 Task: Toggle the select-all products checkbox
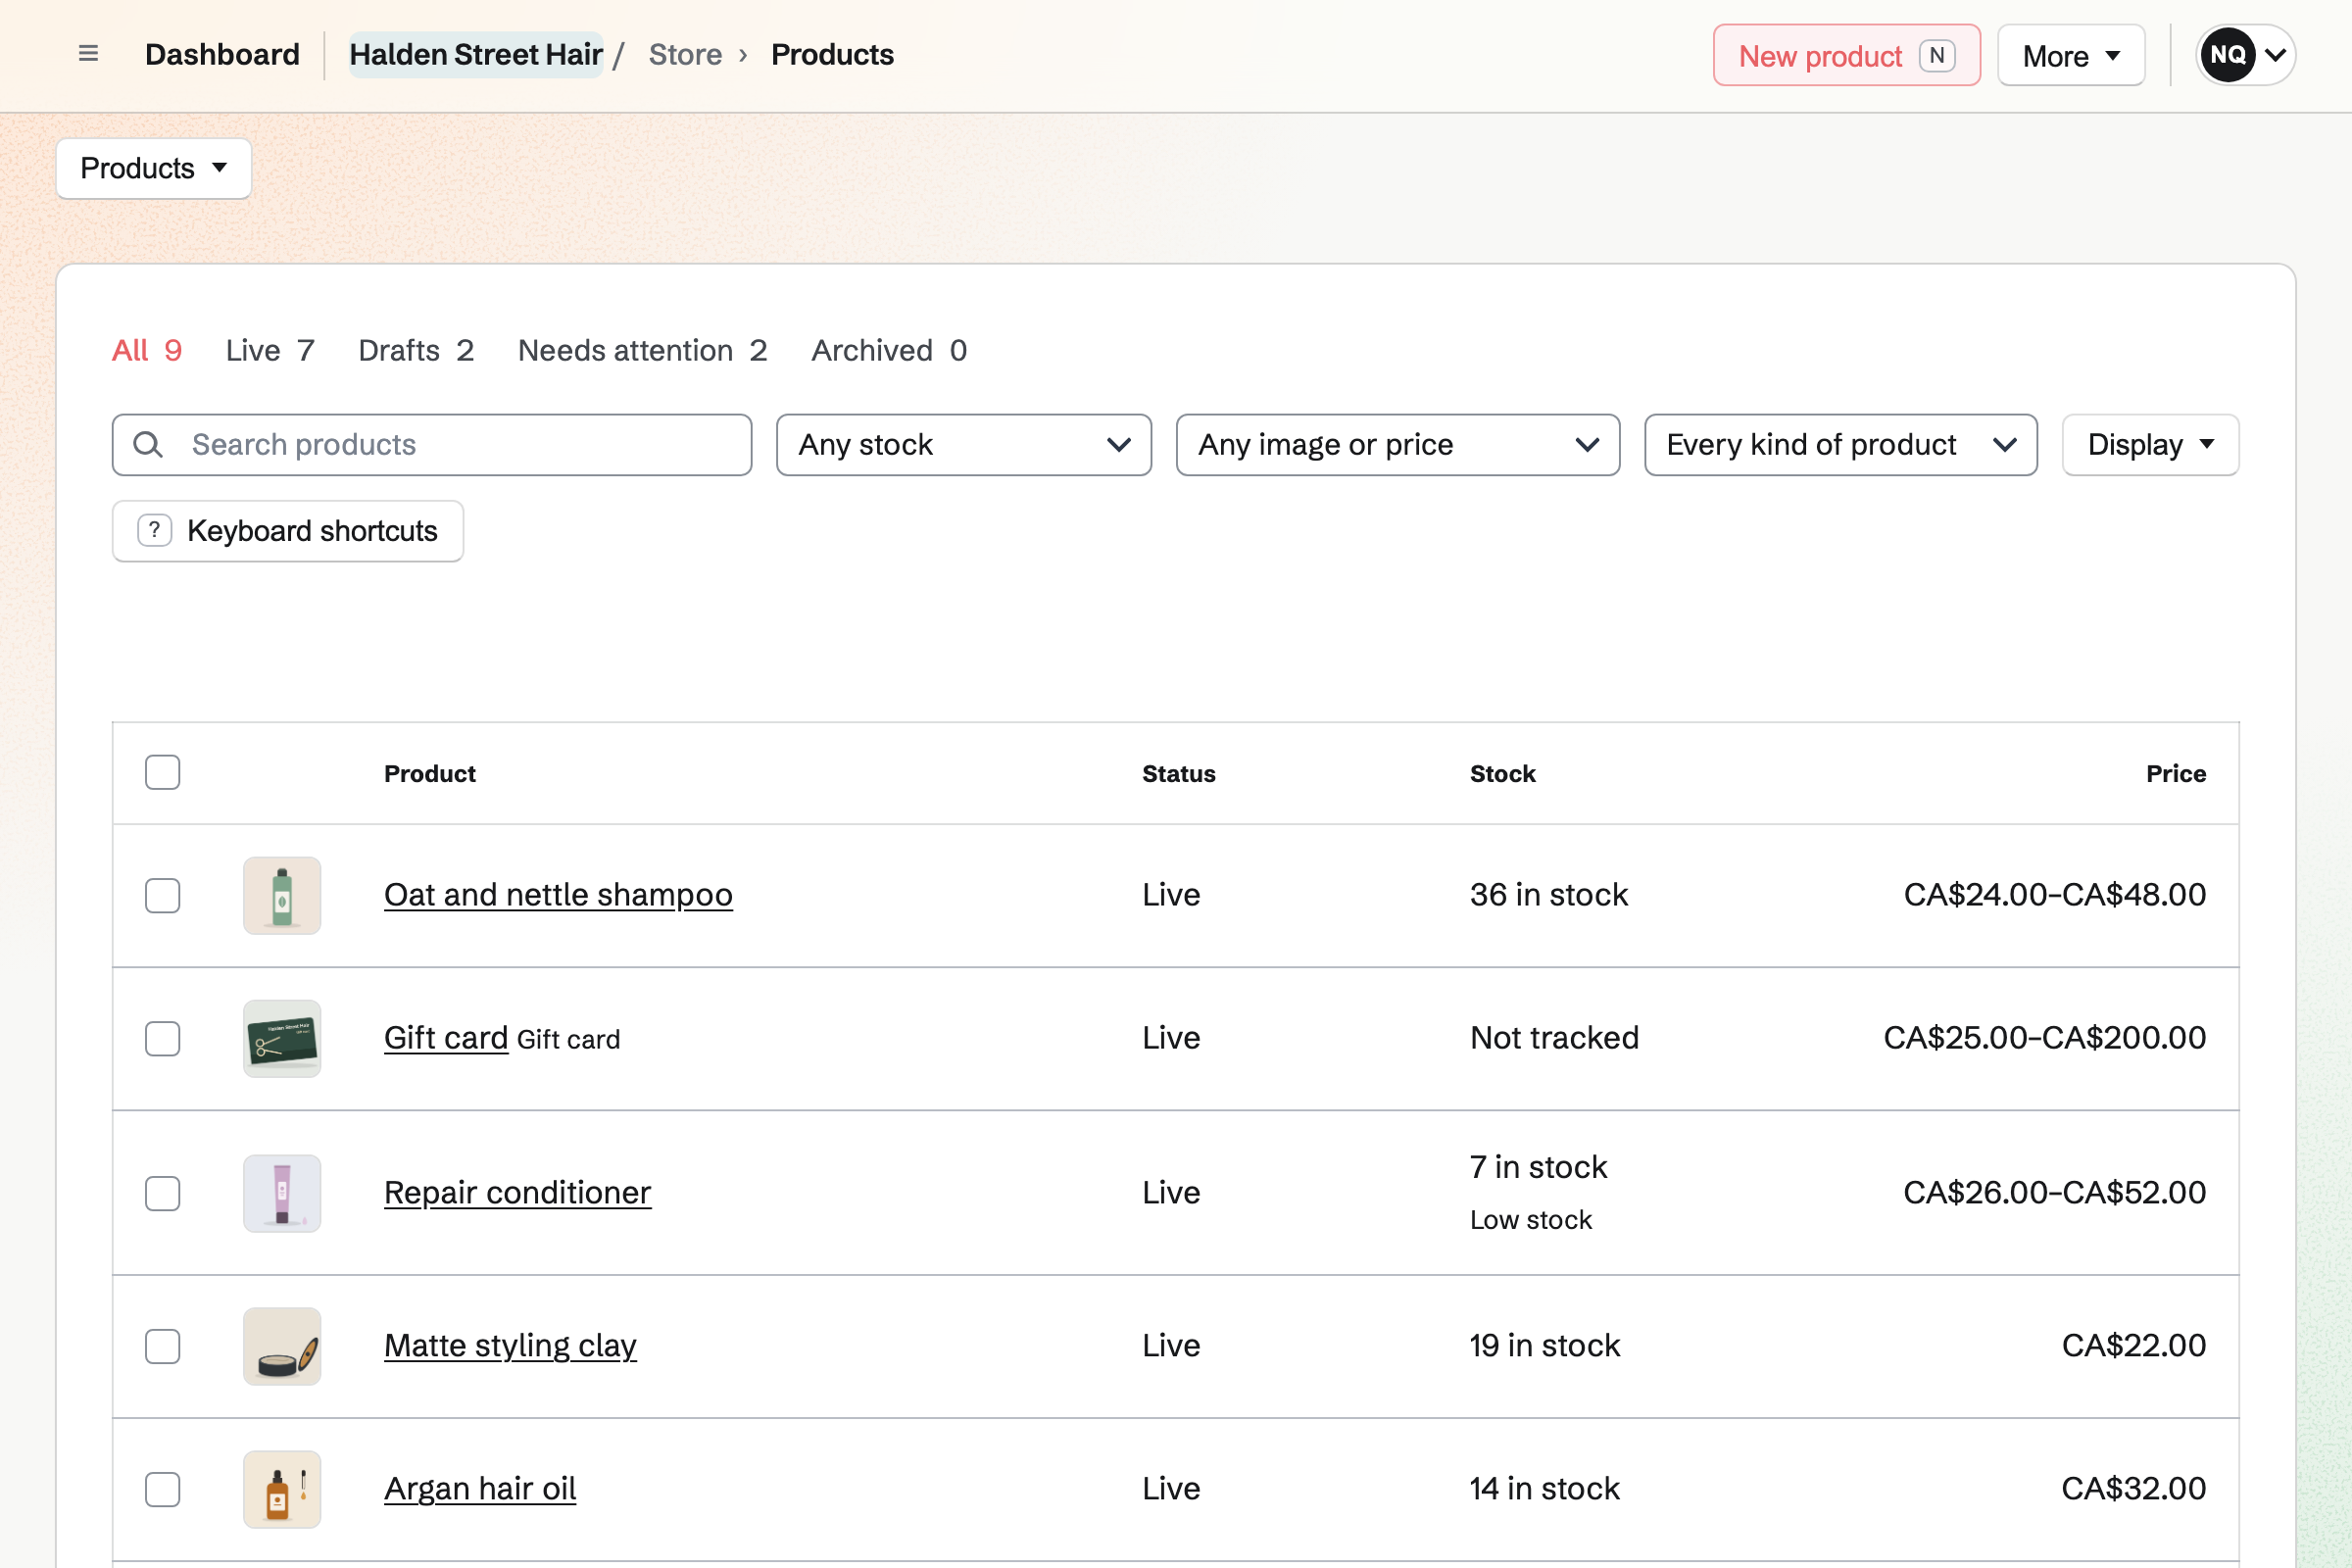(x=162, y=772)
